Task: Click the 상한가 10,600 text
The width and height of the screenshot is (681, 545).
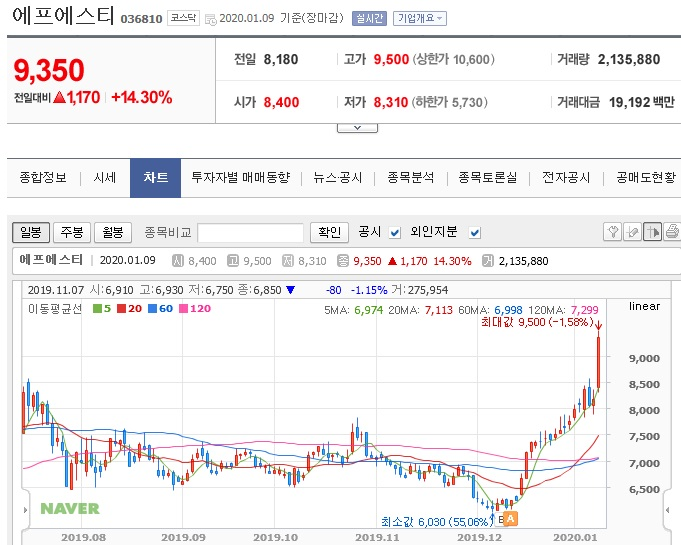Action: pyautogui.click(x=453, y=59)
